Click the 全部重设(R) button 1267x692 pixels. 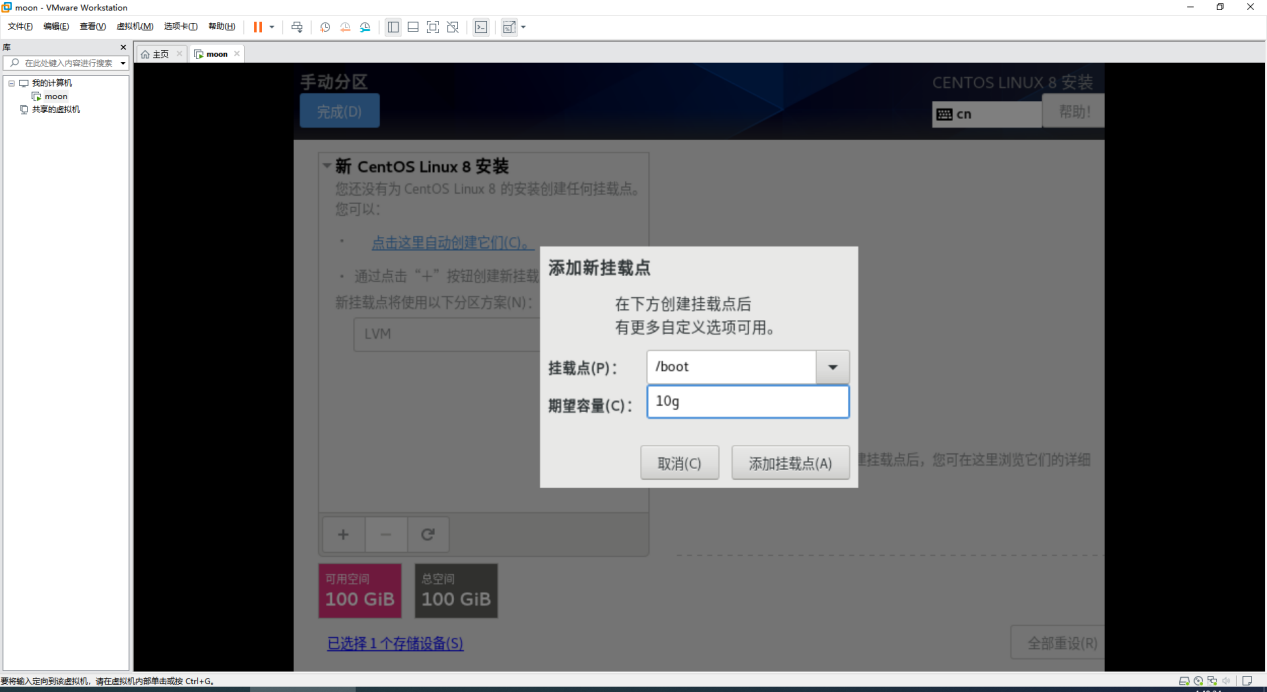pyautogui.click(x=1058, y=643)
